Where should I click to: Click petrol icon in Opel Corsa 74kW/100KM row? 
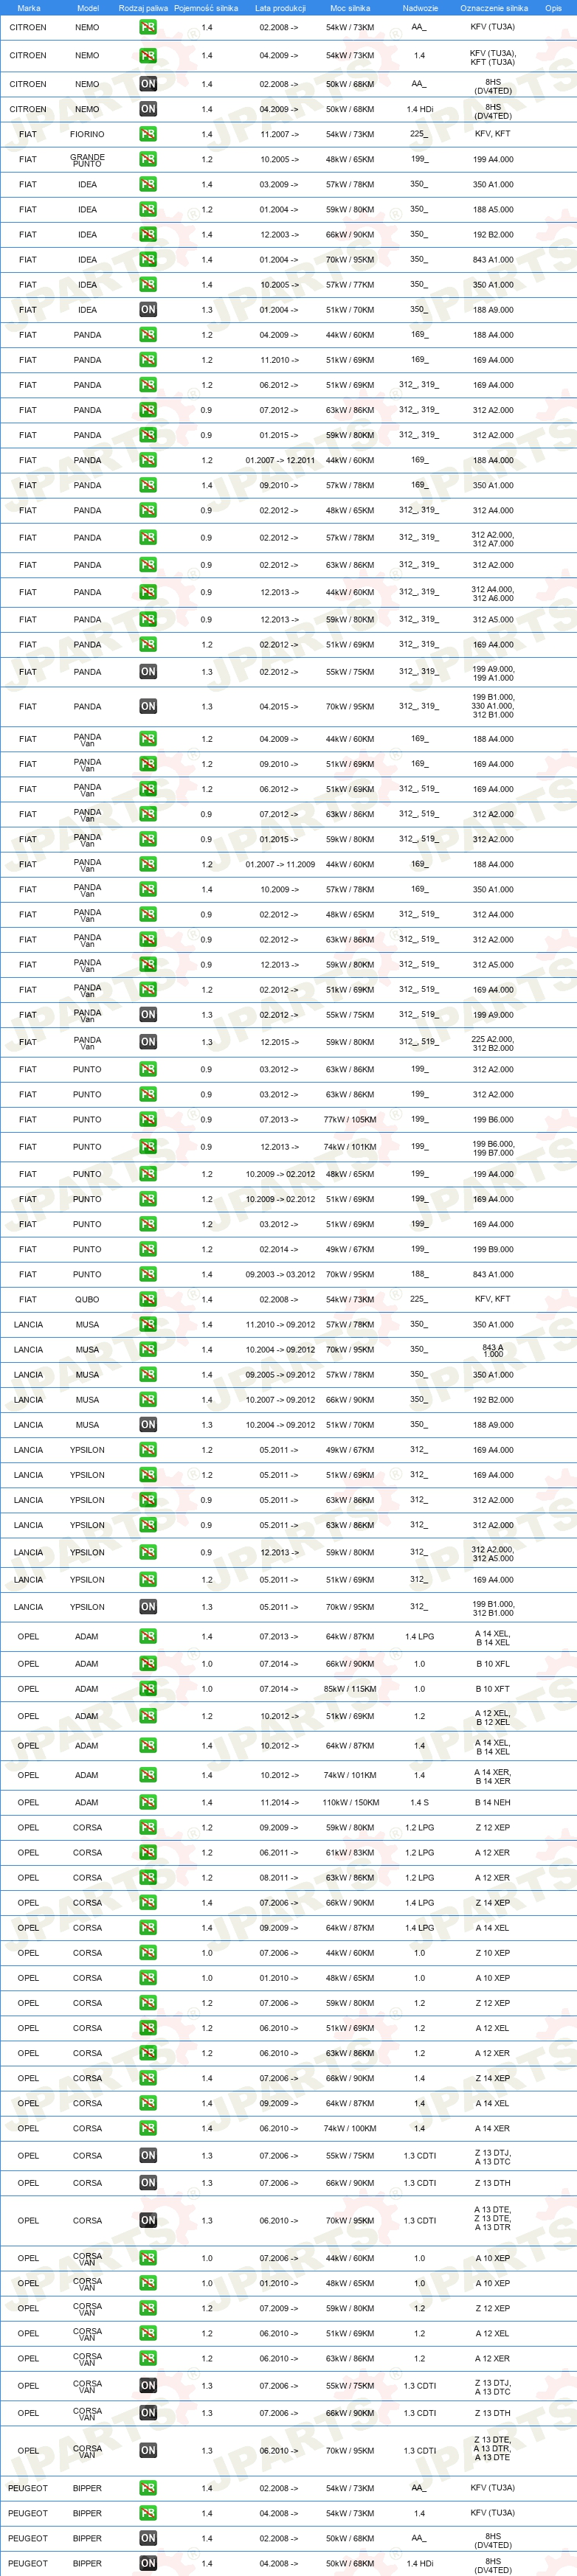(148, 2128)
